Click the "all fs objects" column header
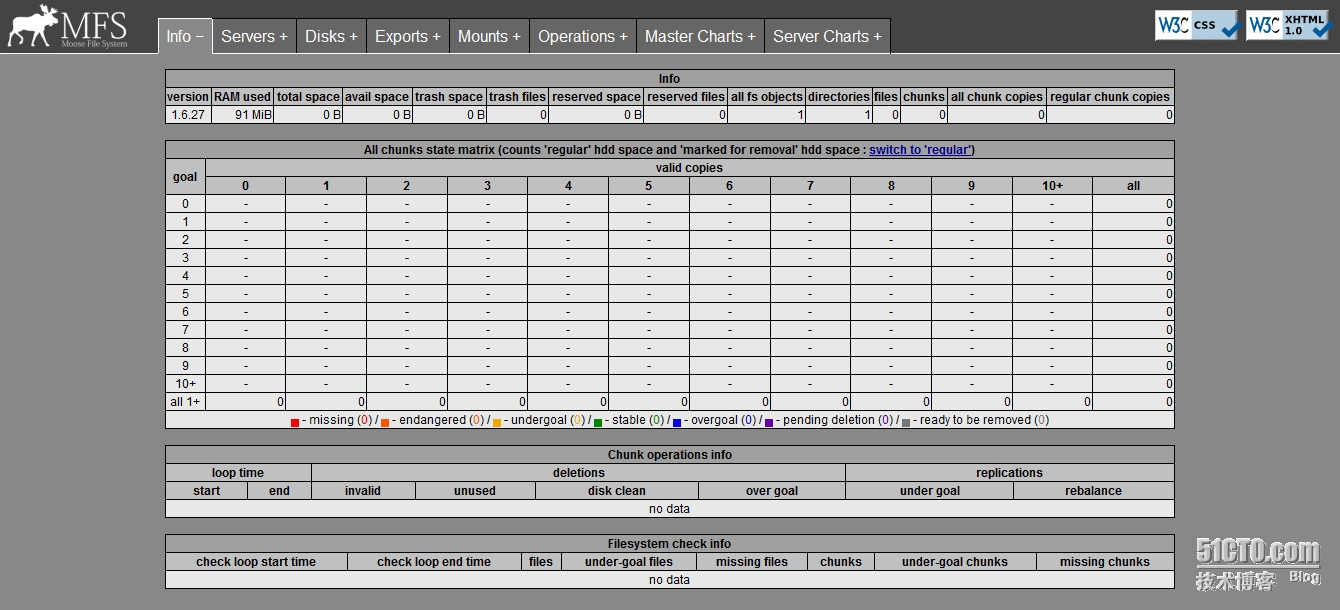The width and height of the screenshot is (1340, 610). coord(767,97)
